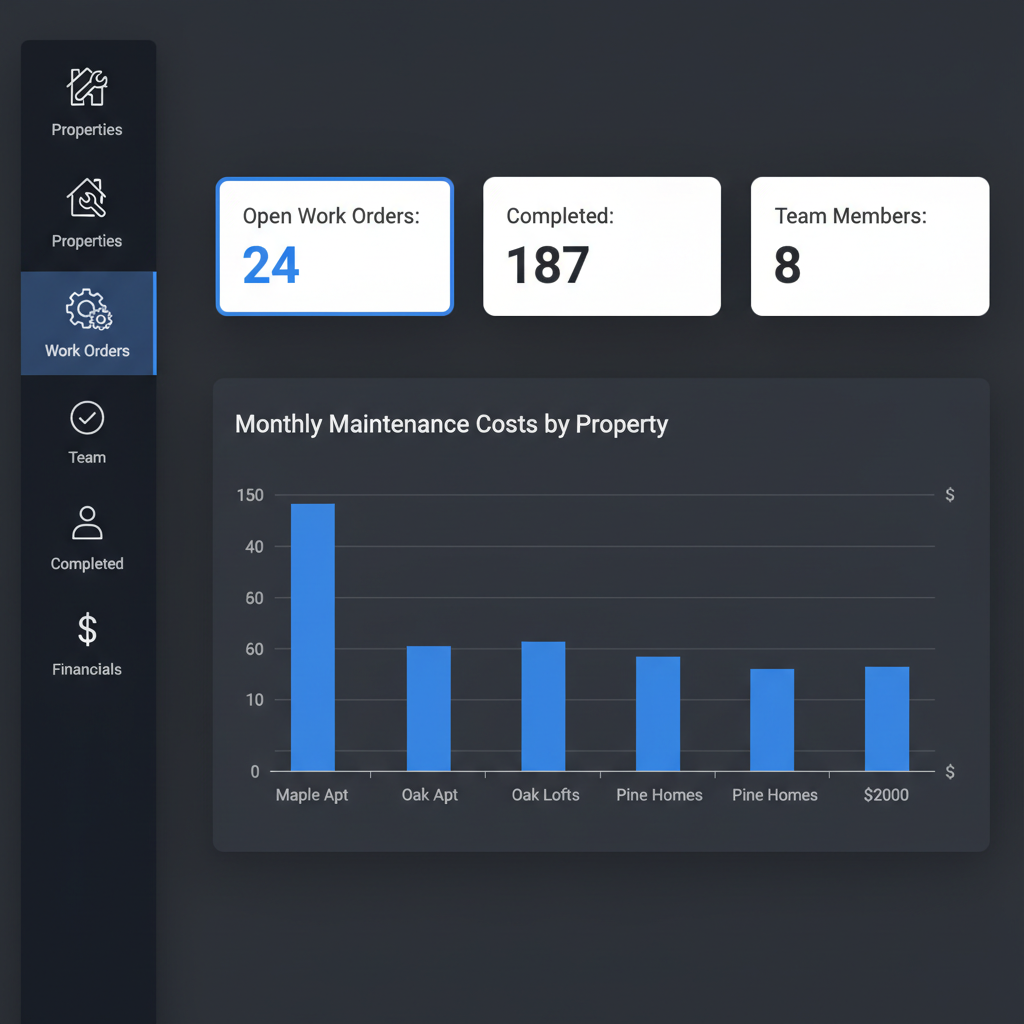
Task: Click the number 187 value
Action: (548, 265)
